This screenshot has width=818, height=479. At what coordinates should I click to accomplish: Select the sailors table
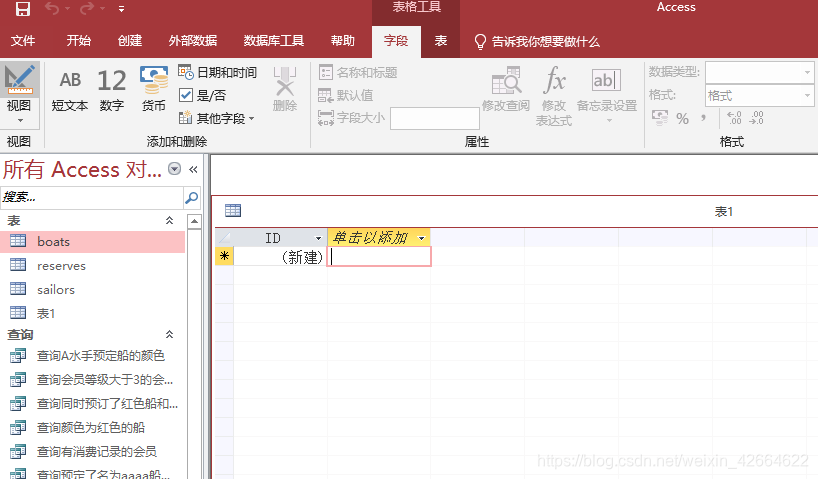92,290
